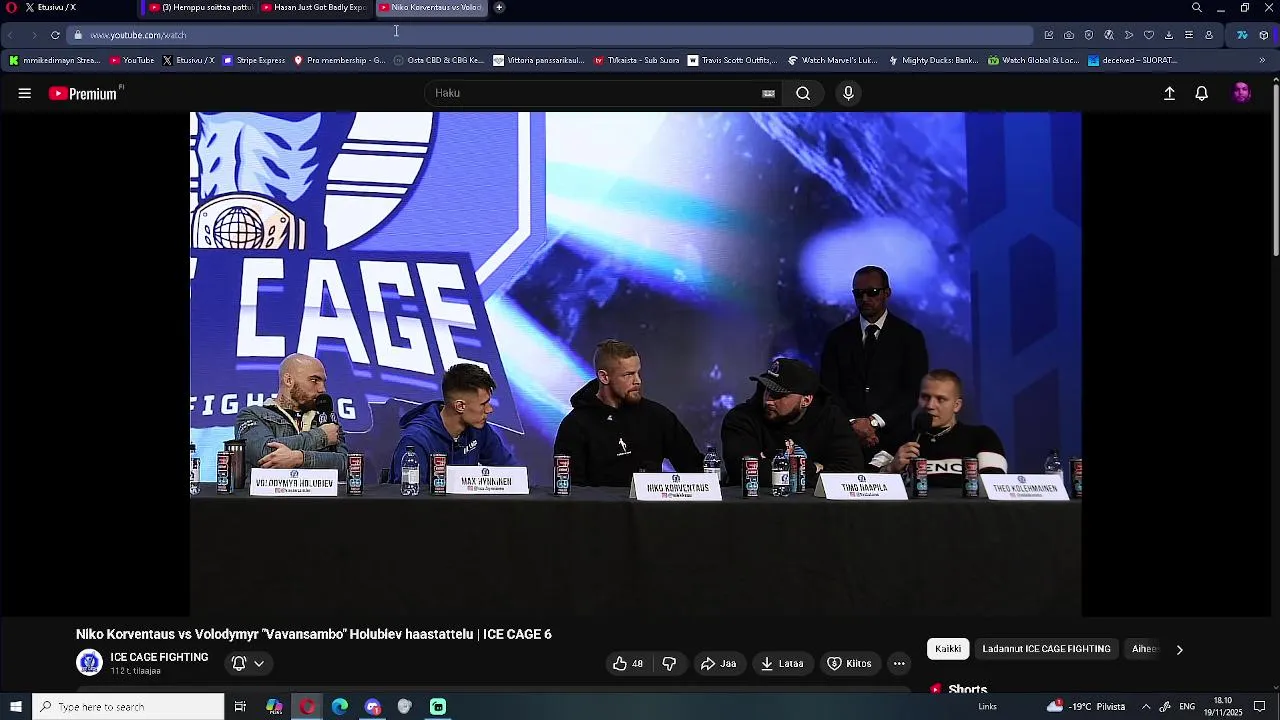Screen dimensions: 1280x720
Task: Open ICE CAGE FIGHTING channel name
Action: [x=159, y=657]
